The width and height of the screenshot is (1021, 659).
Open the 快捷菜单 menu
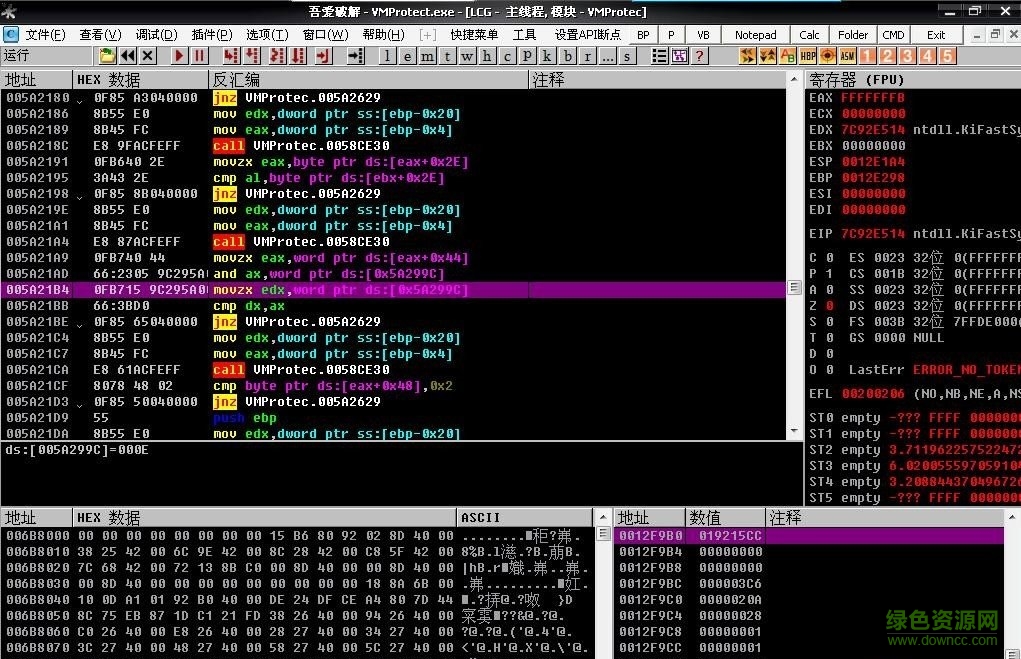click(x=474, y=35)
